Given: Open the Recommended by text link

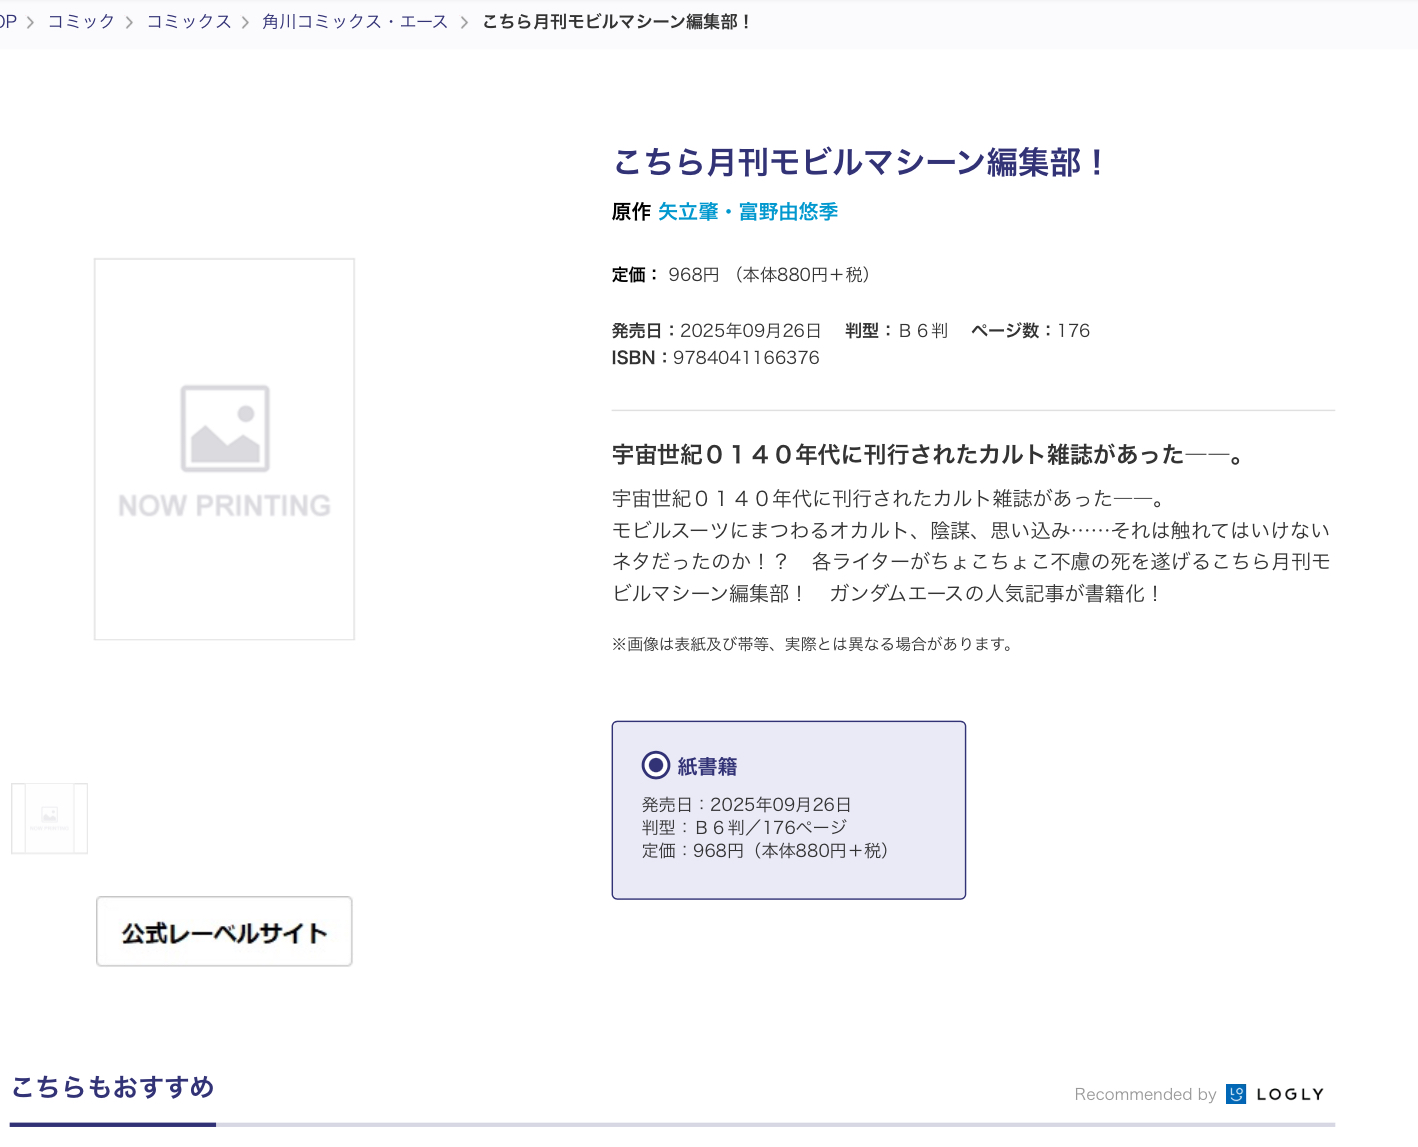Looking at the screenshot, I should point(1145,1094).
